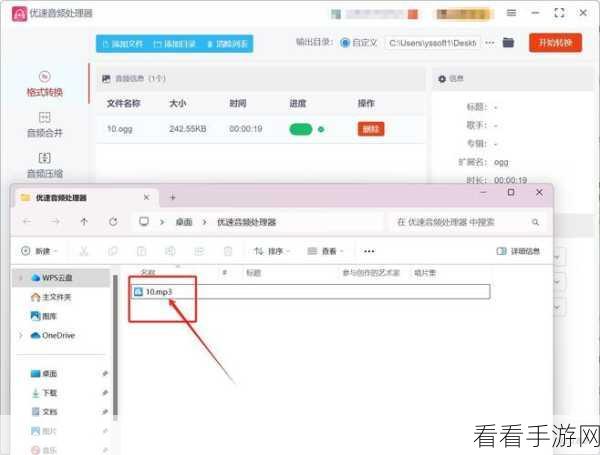Close the 优速音频处理器 Explorer tab
The width and height of the screenshot is (600, 455).
tap(146, 197)
